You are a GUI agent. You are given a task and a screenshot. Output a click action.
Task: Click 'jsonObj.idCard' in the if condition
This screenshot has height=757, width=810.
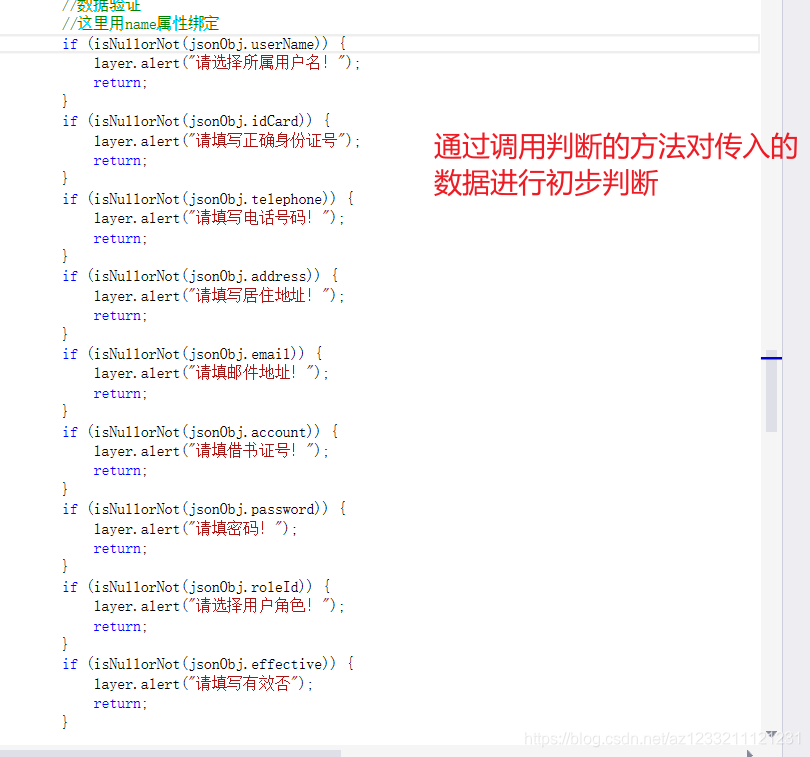(244, 121)
